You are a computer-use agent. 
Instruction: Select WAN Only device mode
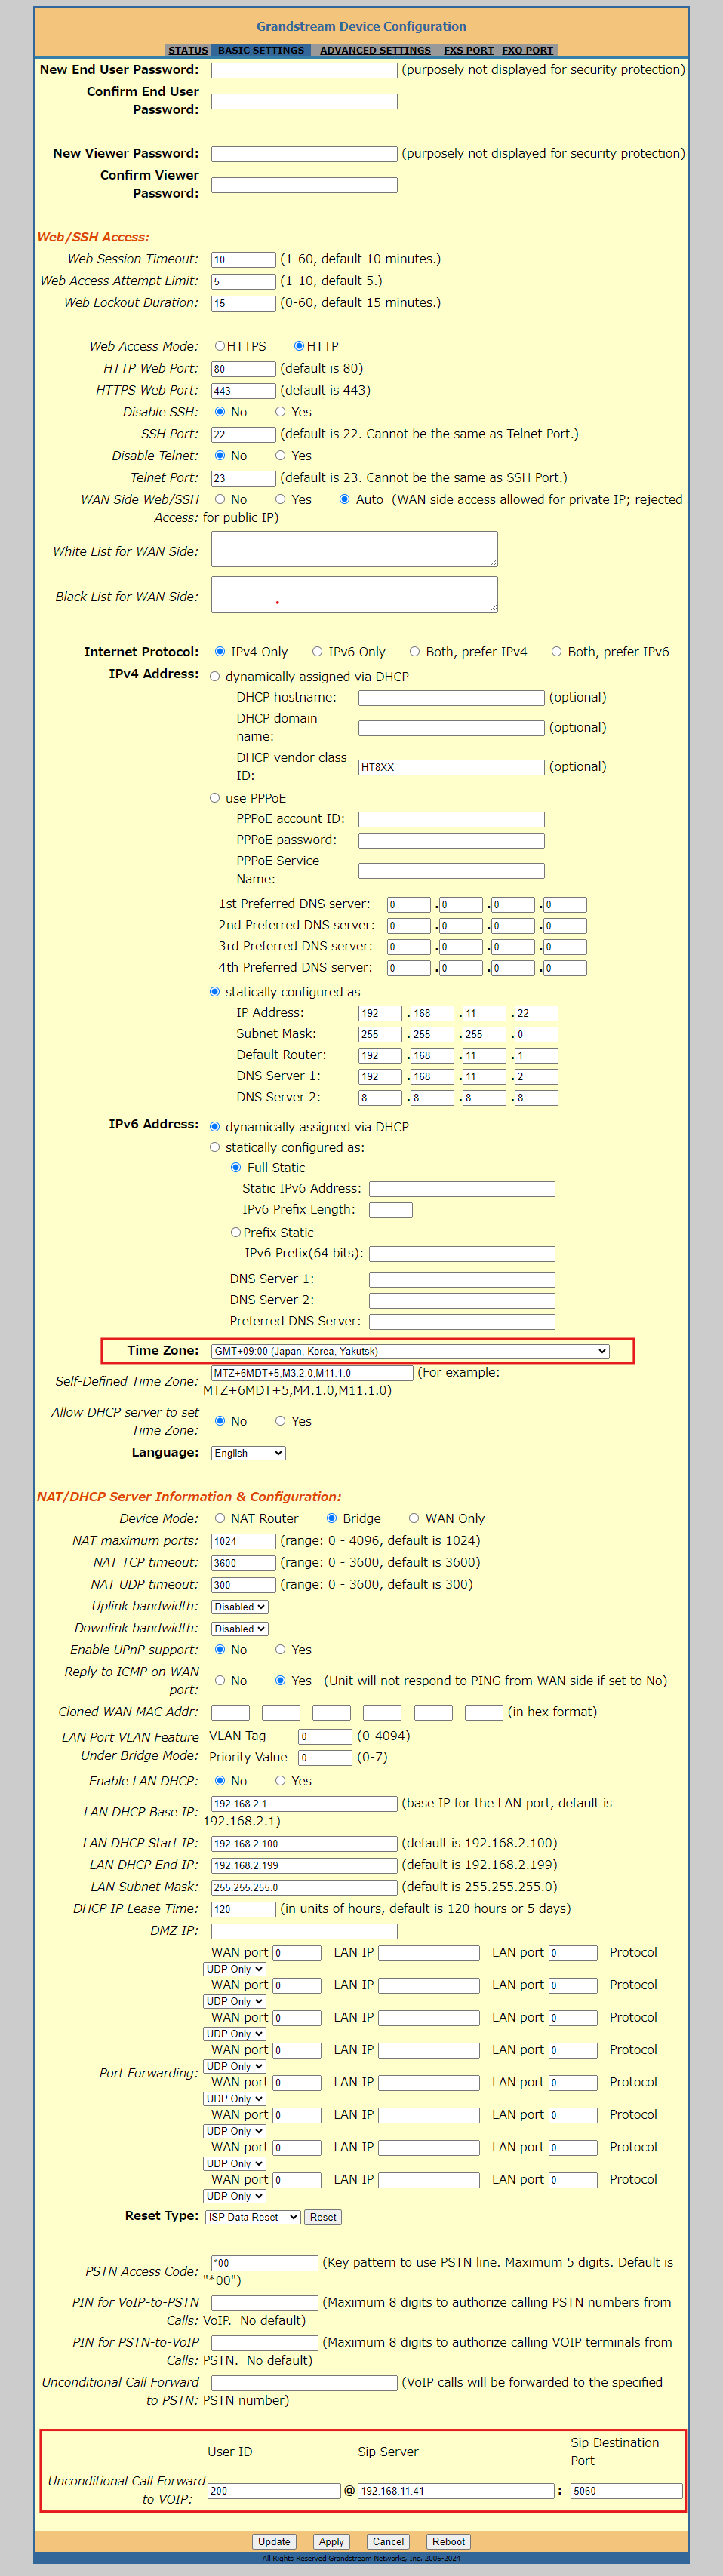coord(414,1519)
